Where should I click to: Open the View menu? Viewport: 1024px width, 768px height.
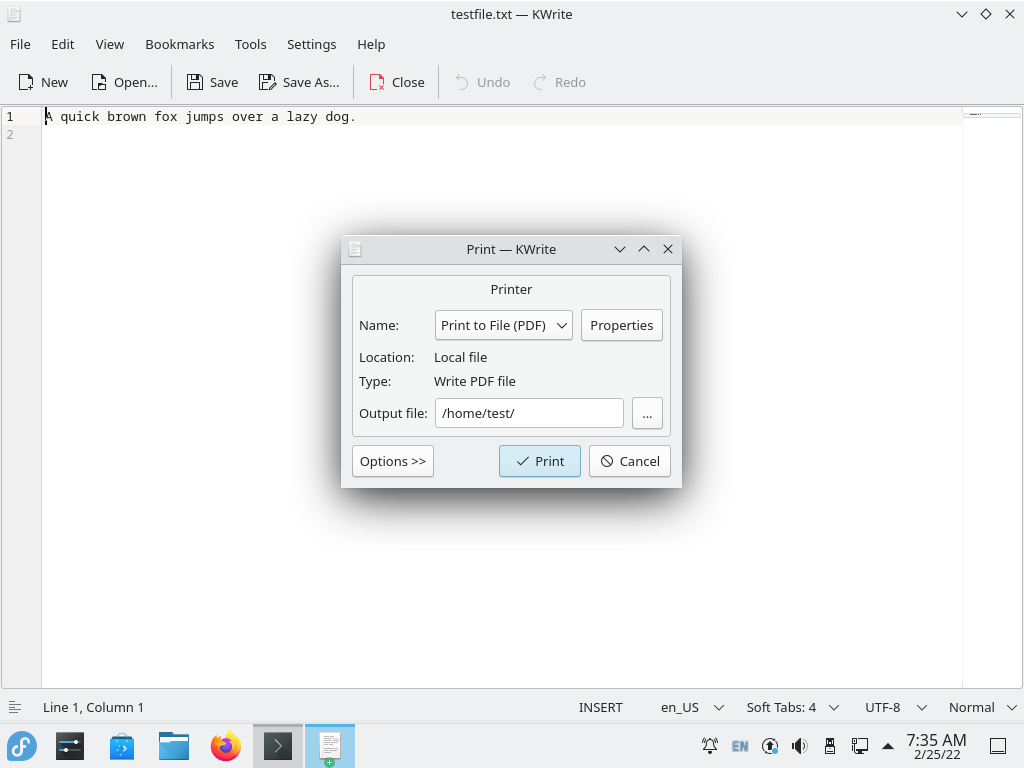110,44
